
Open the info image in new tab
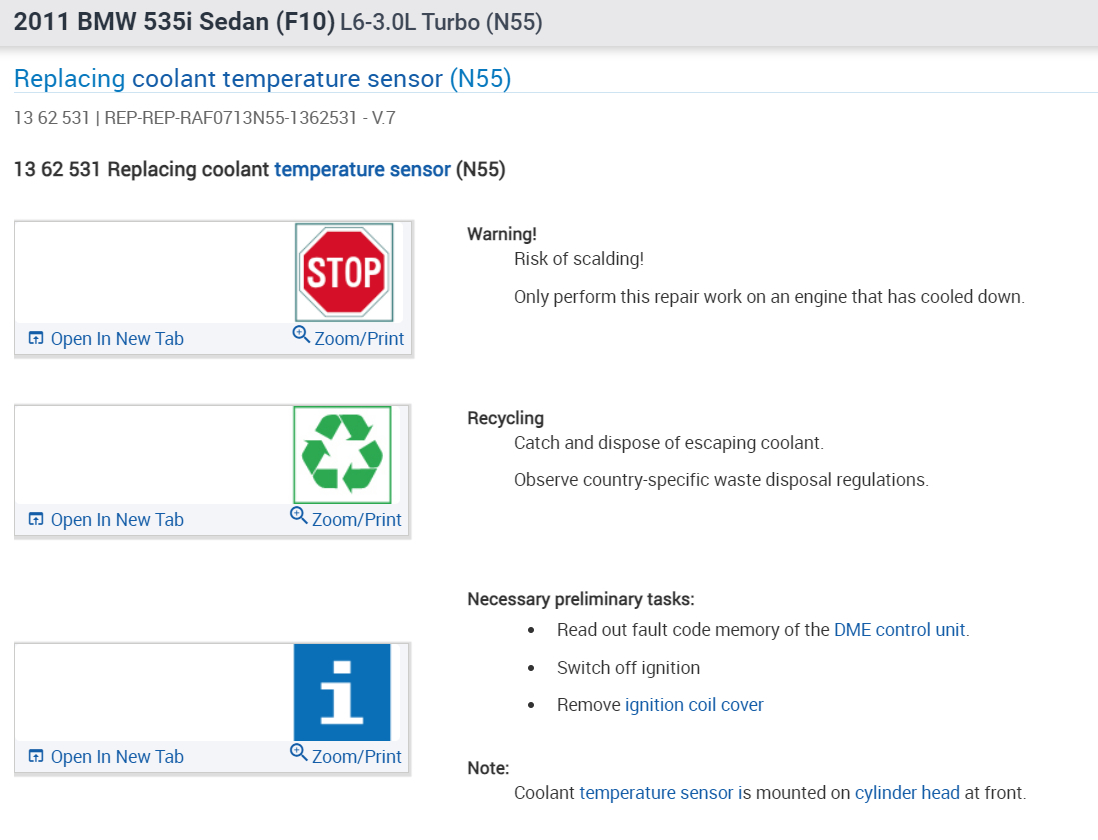tap(106, 757)
